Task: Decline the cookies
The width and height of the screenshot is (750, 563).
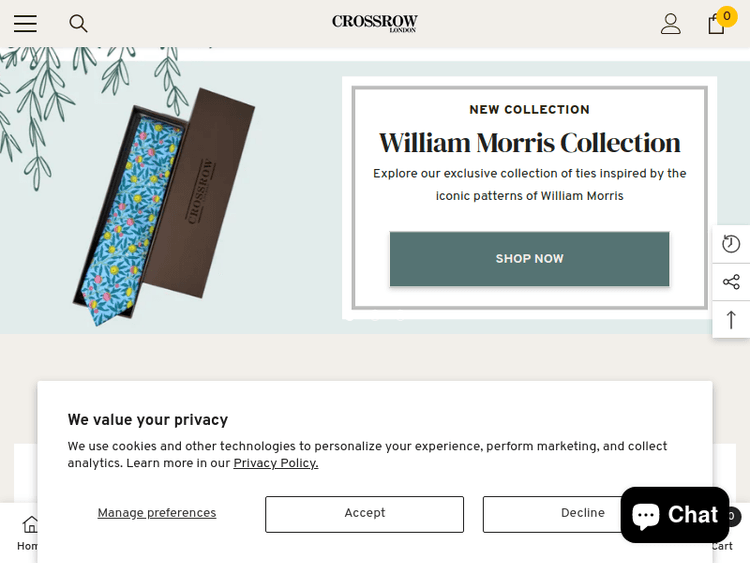Action: (548, 514)
